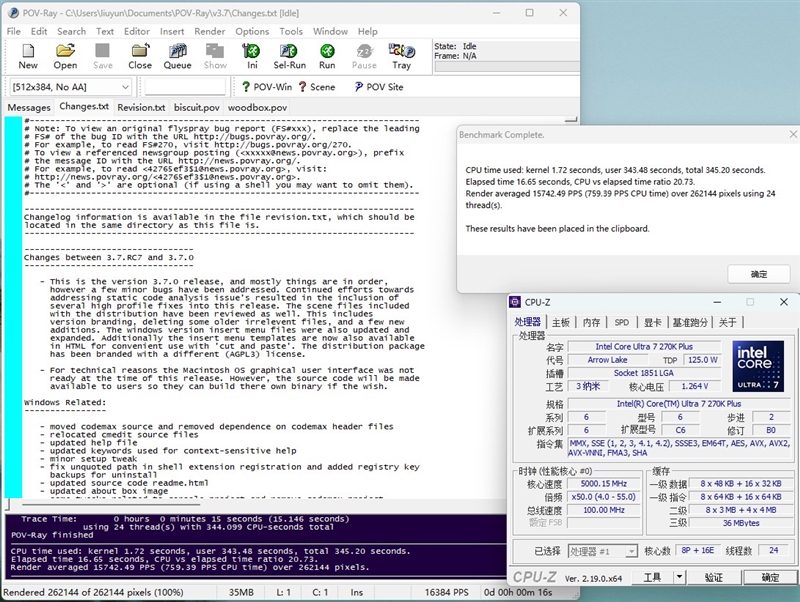The image size is (800, 602).
Task: Open the POV Site link icon
Action: pyautogui.click(x=378, y=87)
